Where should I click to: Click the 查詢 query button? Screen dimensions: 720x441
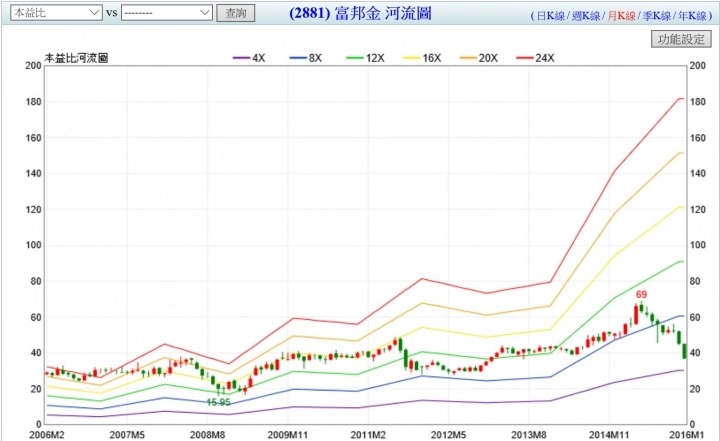click(x=236, y=13)
